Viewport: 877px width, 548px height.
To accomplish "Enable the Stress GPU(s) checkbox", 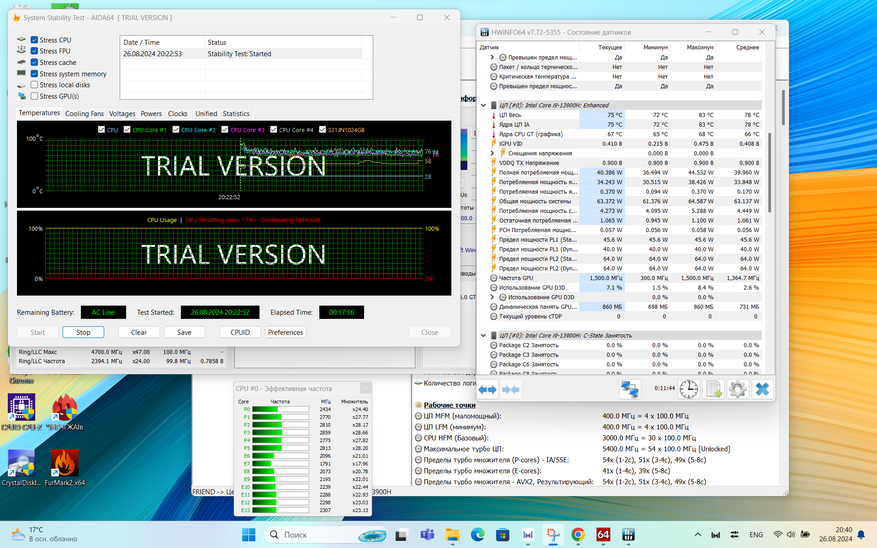I will click(35, 97).
